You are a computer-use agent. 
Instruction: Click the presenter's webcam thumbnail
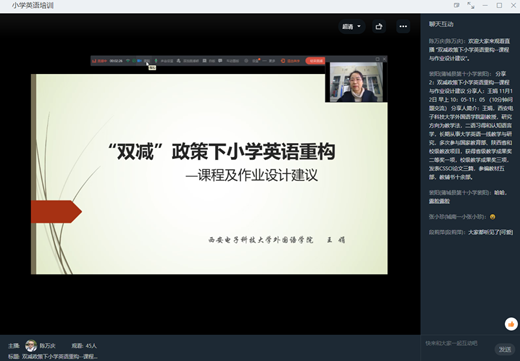tap(356, 82)
